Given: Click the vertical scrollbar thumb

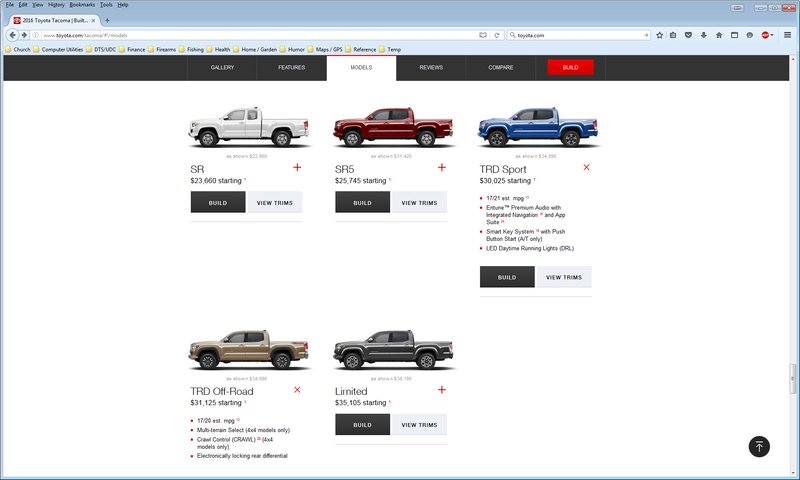Looking at the screenshot, I should point(792,378).
